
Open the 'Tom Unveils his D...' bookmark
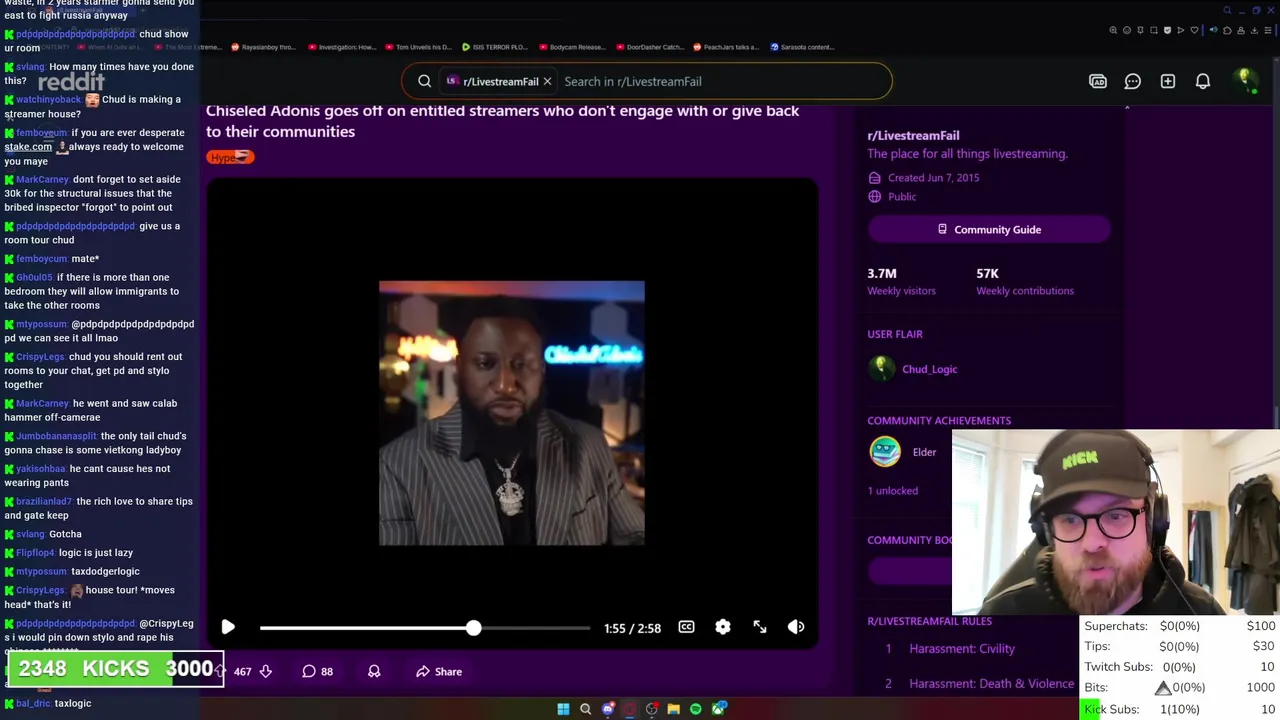point(418,47)
